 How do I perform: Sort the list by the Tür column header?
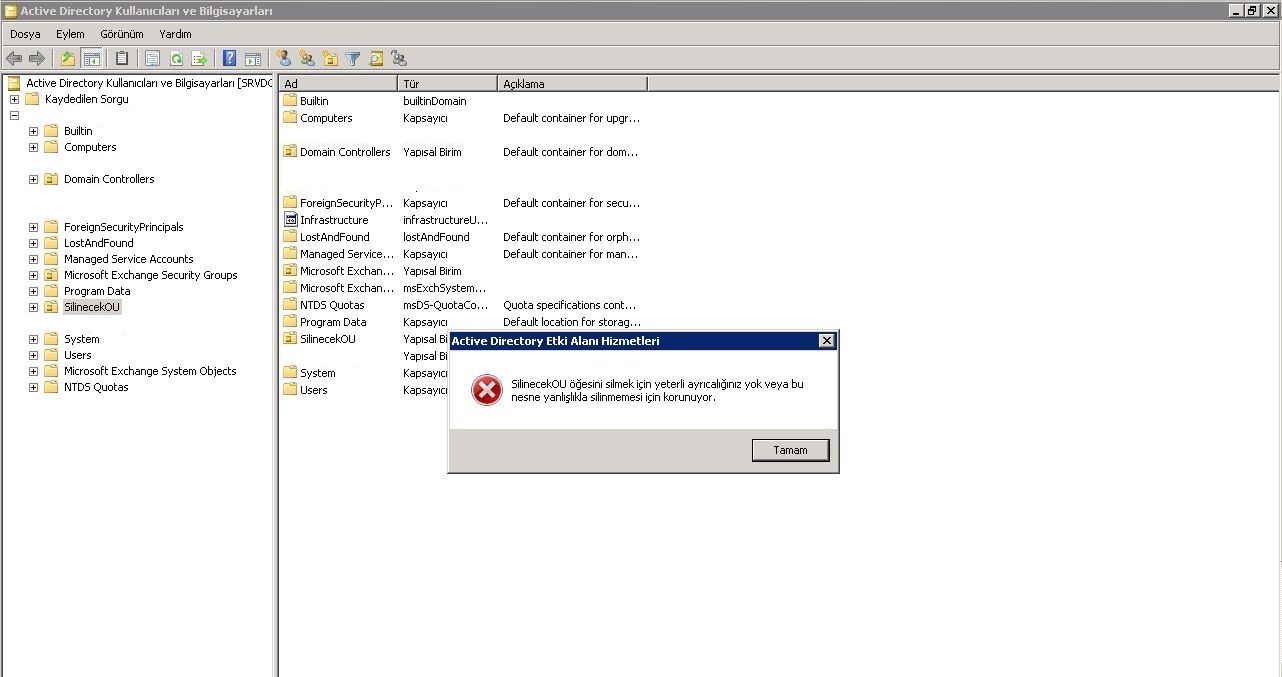447,84
